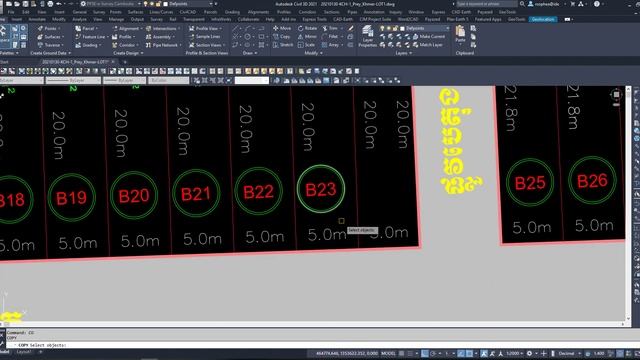Toggle the layer lightbulb on/off in Layers panel

click(382, 28)
